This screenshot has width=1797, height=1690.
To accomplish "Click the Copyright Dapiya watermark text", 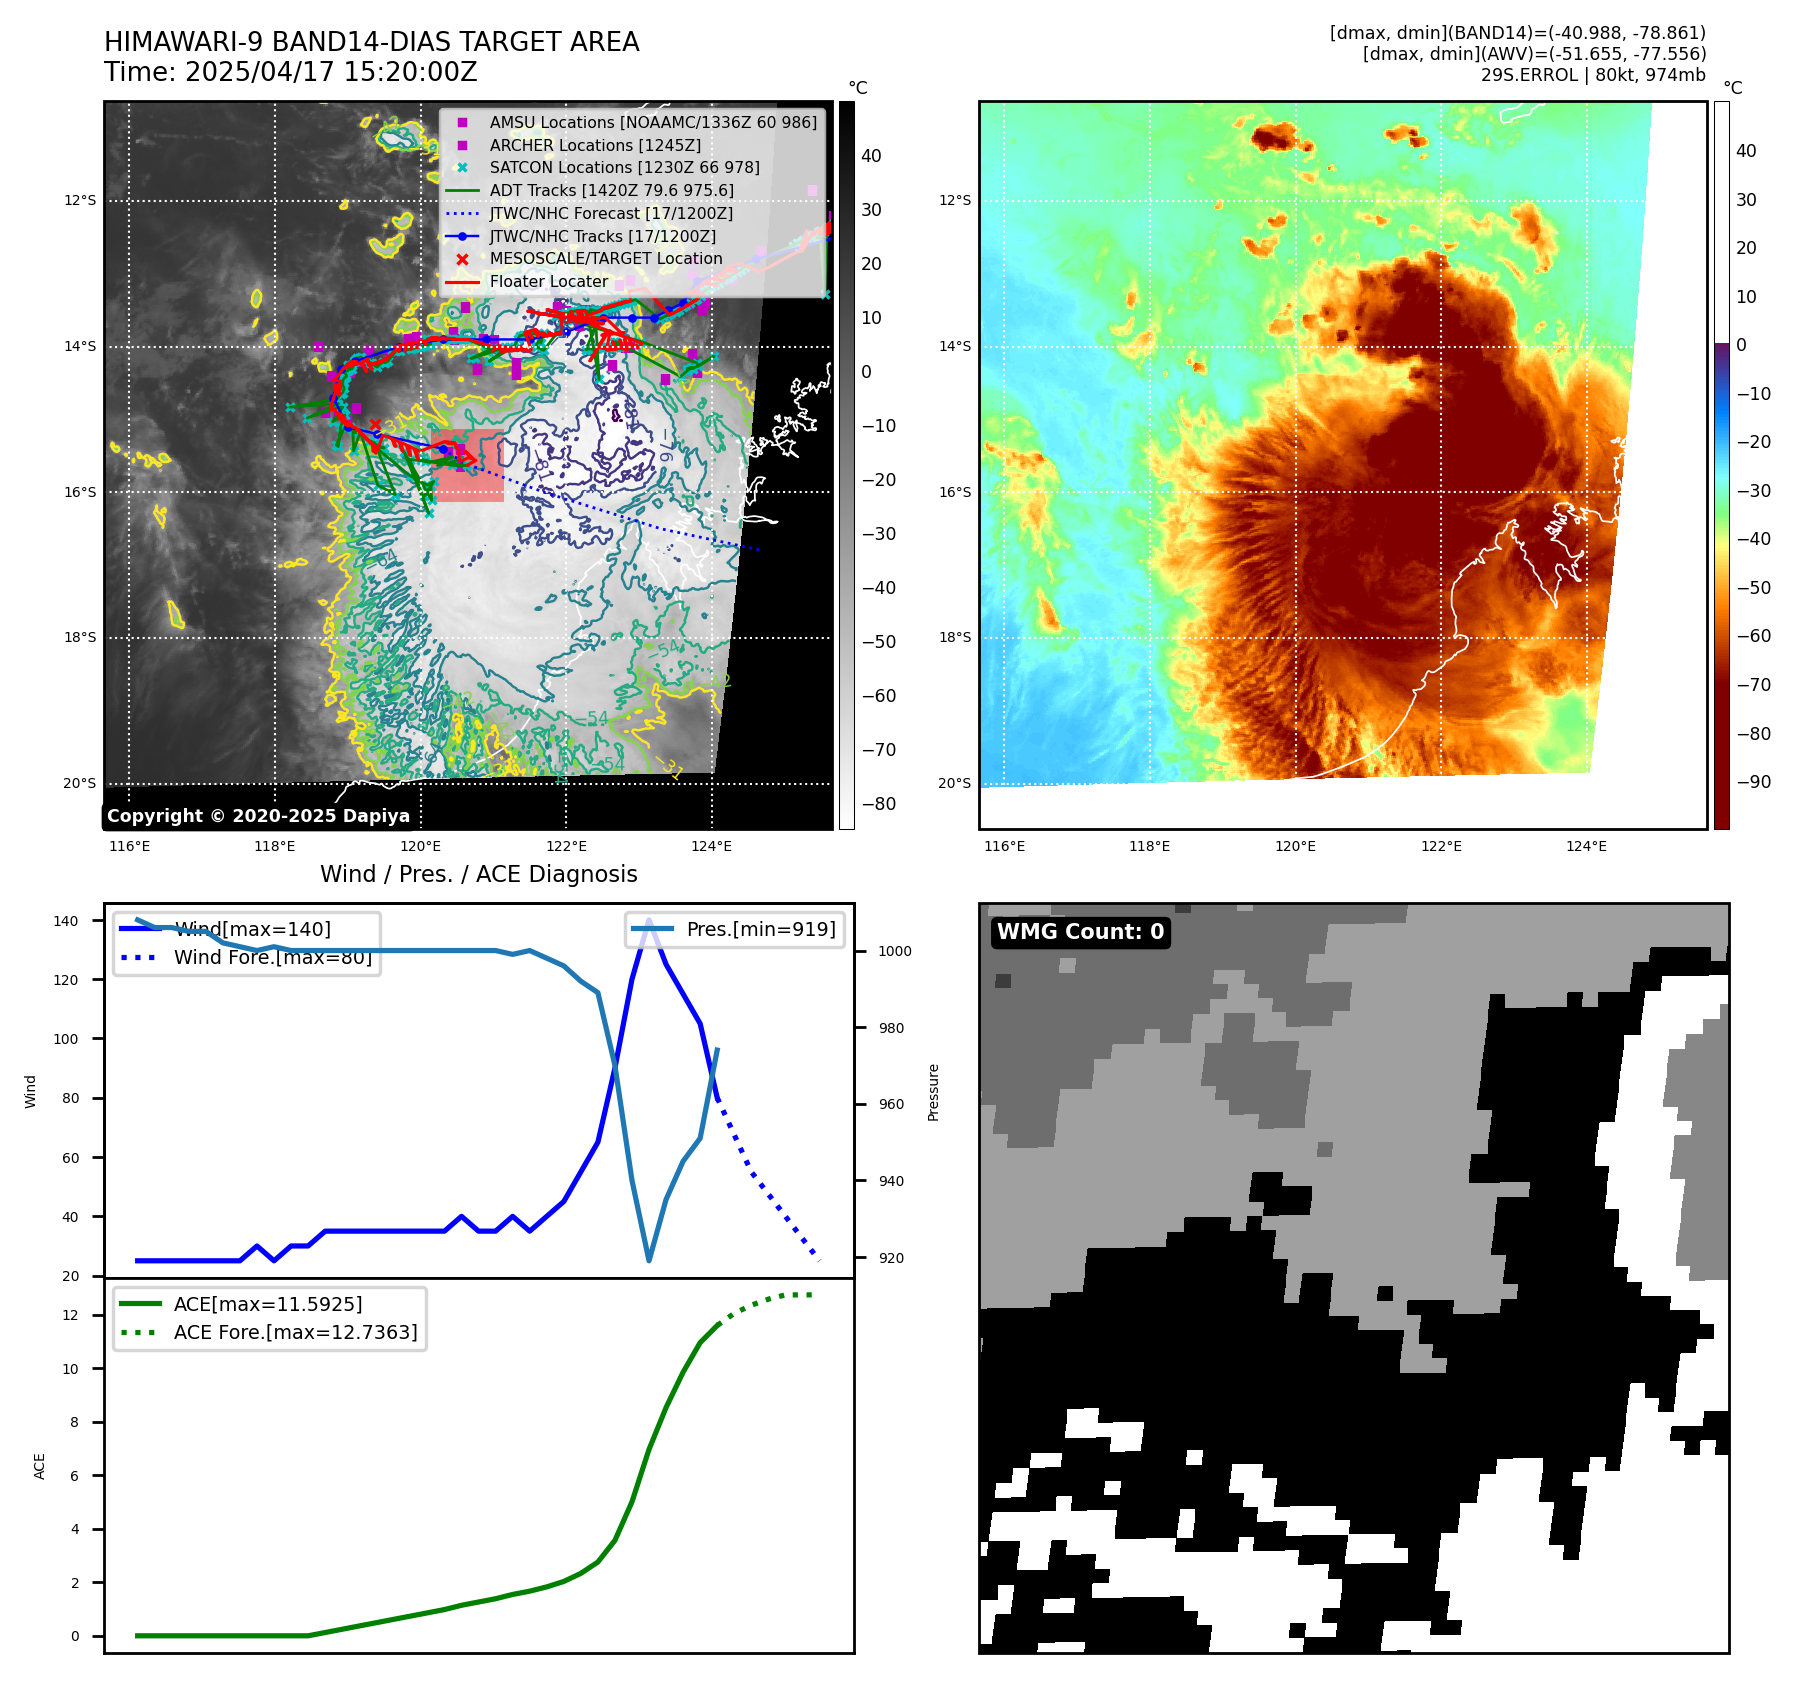I will pyautogui.click(x=258, y=816).
